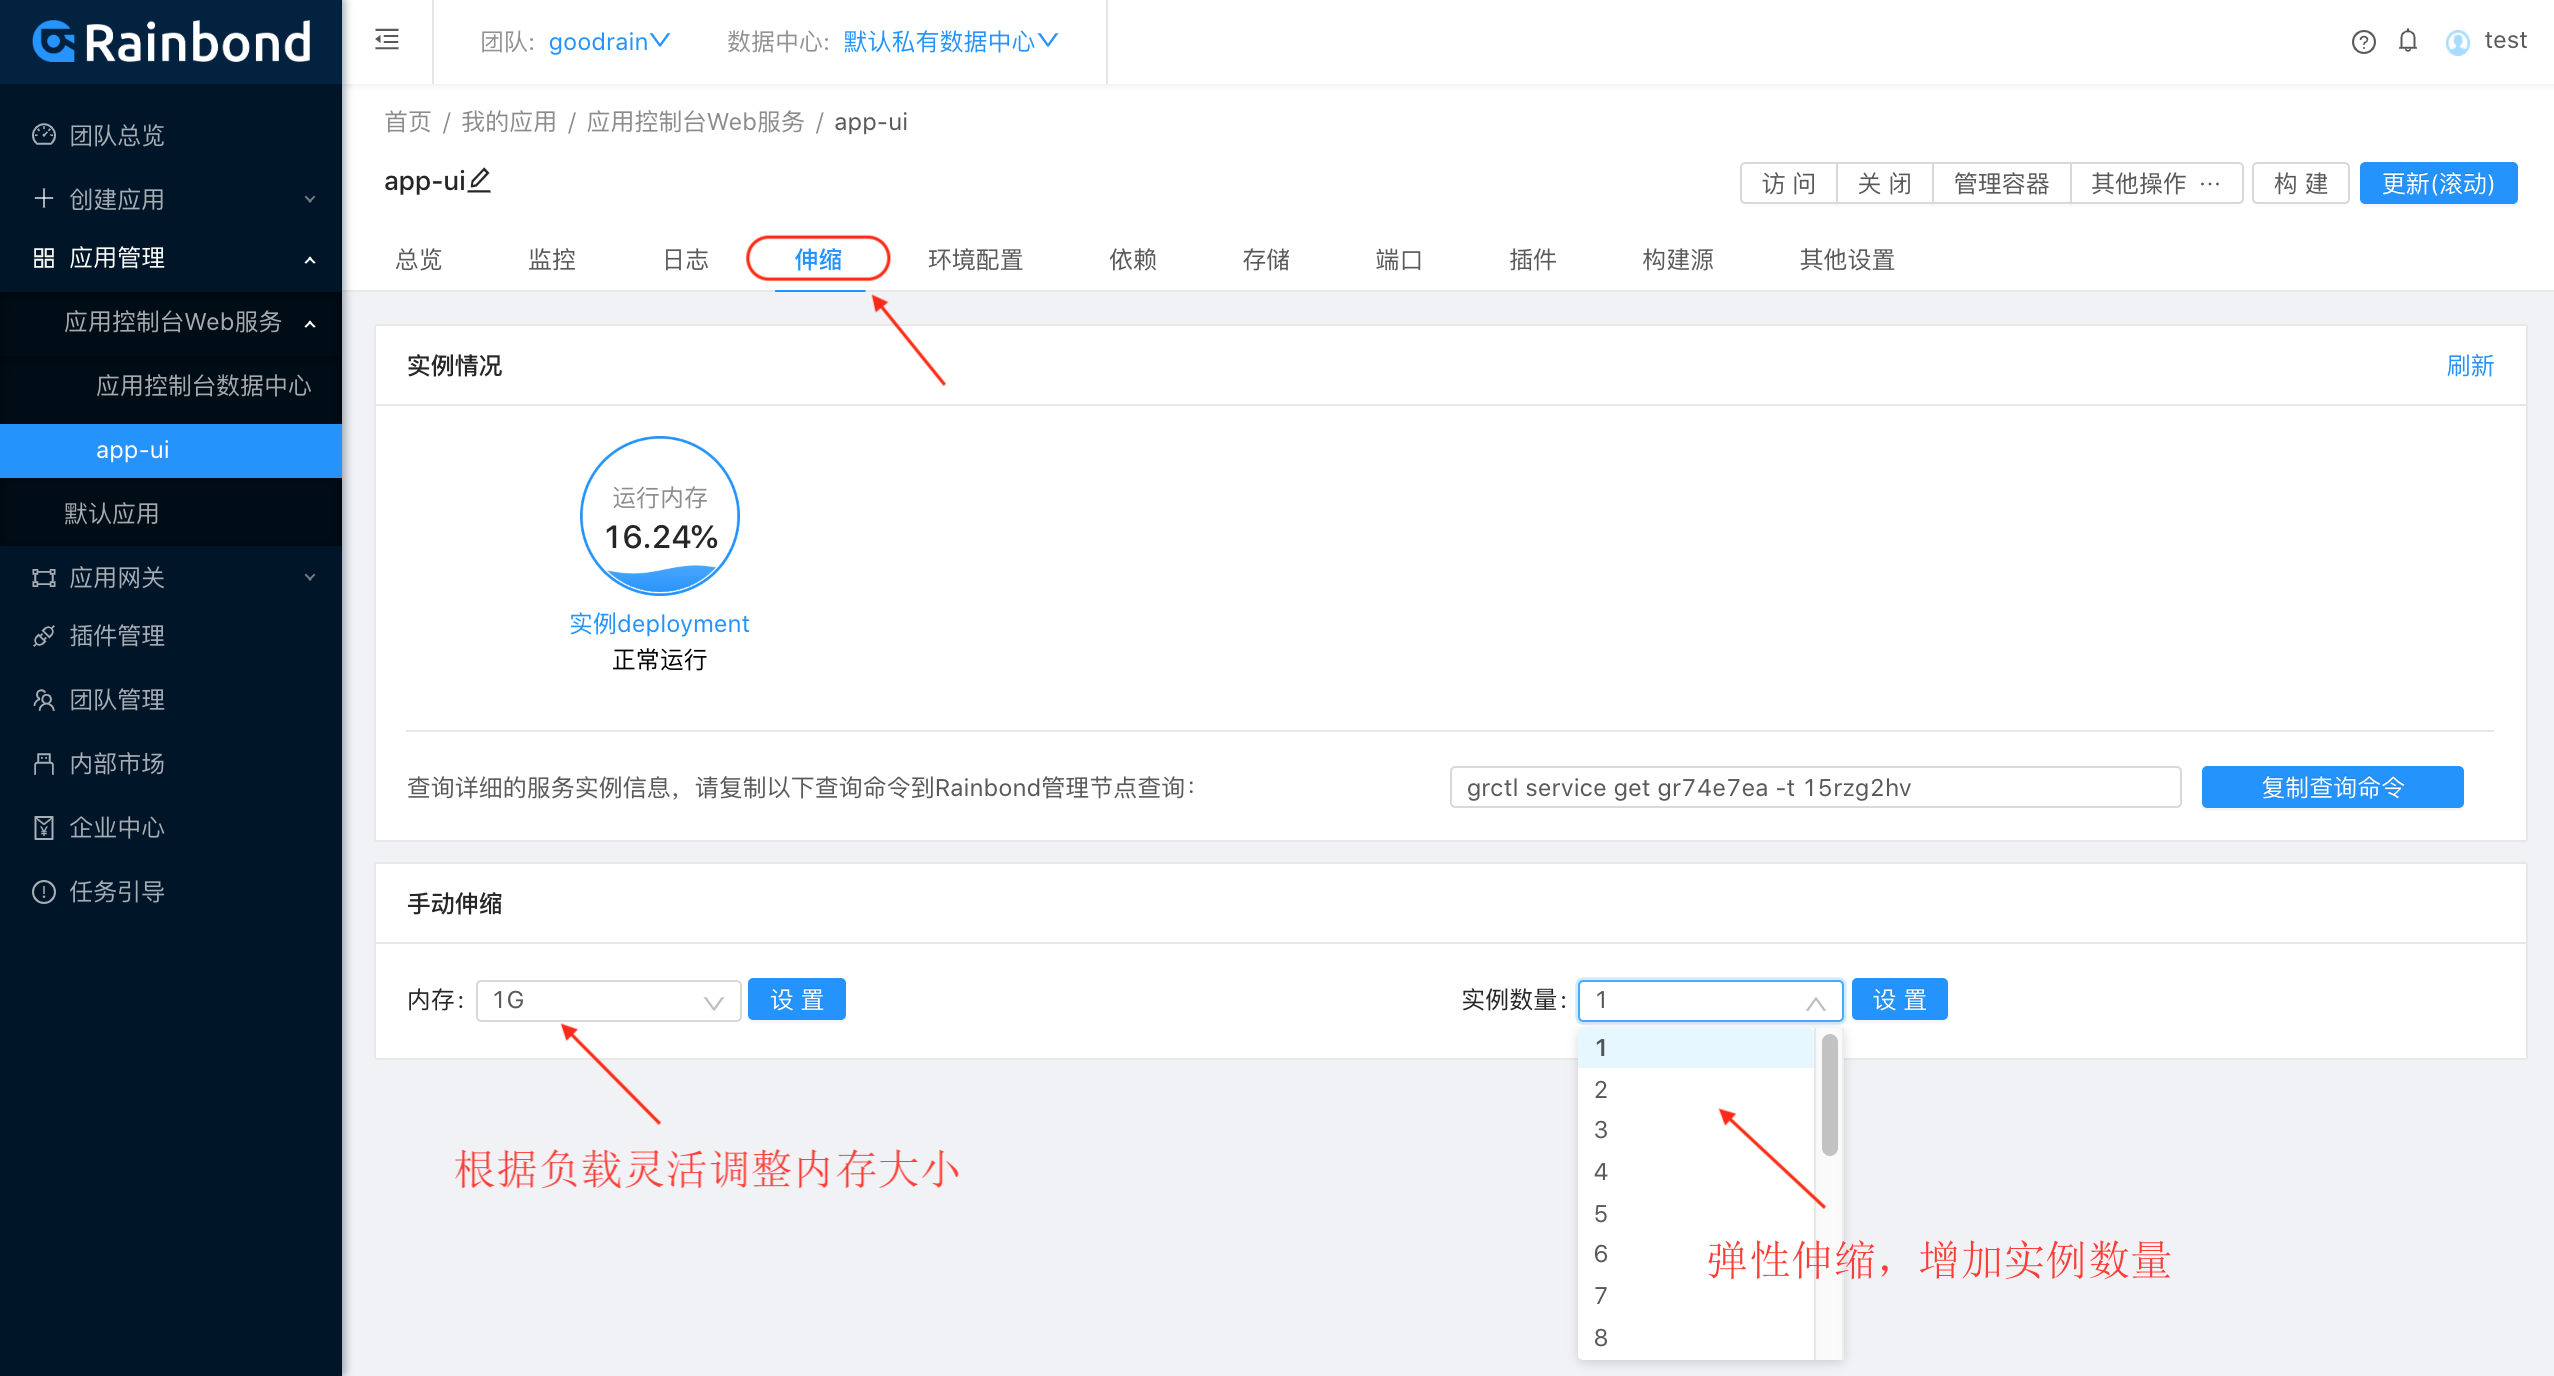Click 设置 button next to instance count
The width and height of the screenshot is (2554, 1376).
1900,1000
